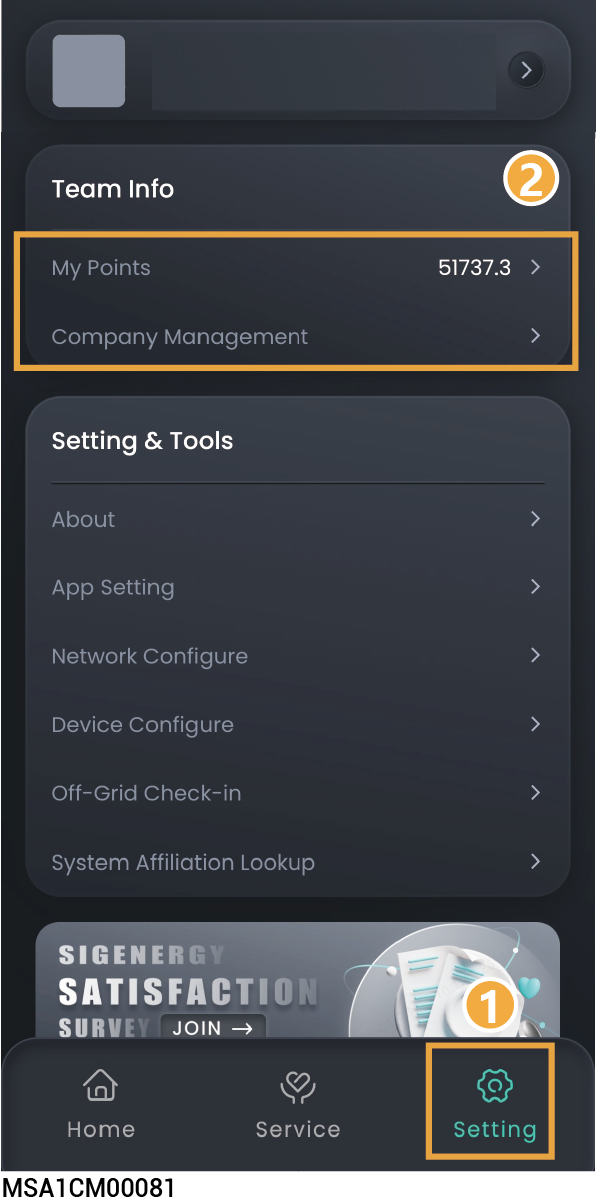Tap the Home house icon
The height and width of the screenshot is (1204, 596).
[x=100, y=1087]
